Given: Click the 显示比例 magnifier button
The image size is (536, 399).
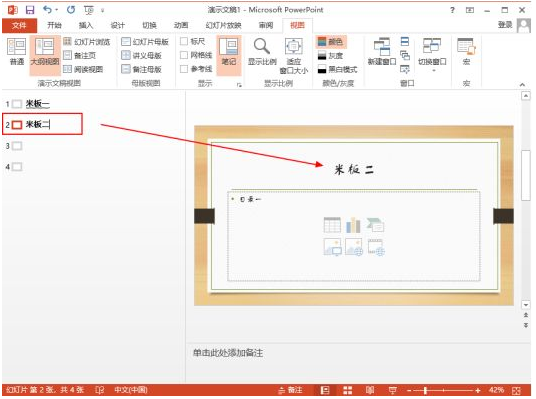Looking at the screenshot, I should (262, 52).
